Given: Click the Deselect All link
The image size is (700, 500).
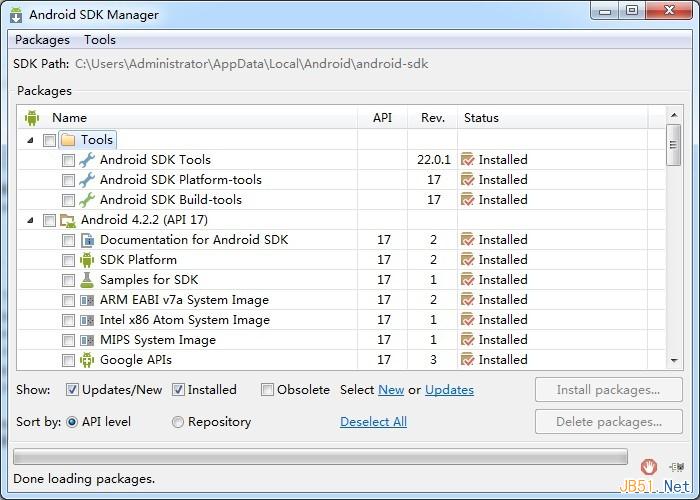Looking at the screenshot, I should pyautogui.click(x=373, y=422).
